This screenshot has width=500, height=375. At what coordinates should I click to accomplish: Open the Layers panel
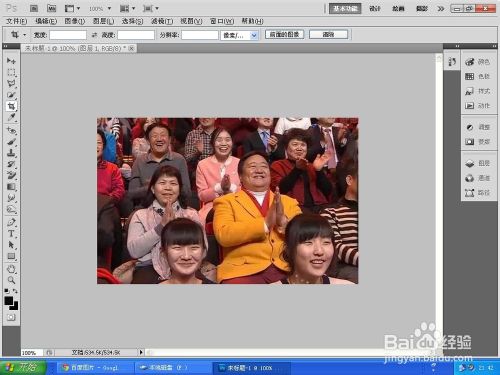478,163
